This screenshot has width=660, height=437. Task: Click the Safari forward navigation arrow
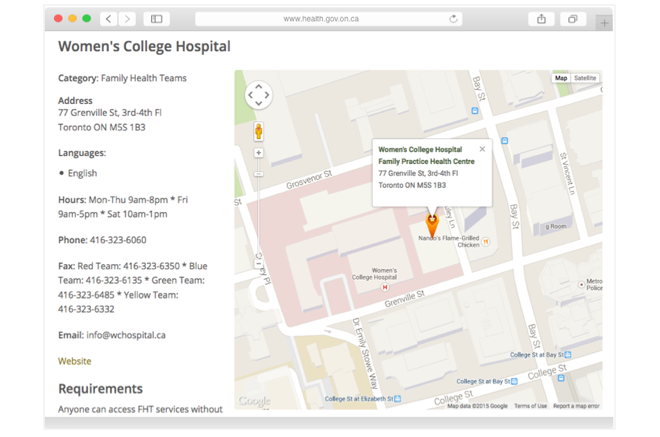(126, 19)
